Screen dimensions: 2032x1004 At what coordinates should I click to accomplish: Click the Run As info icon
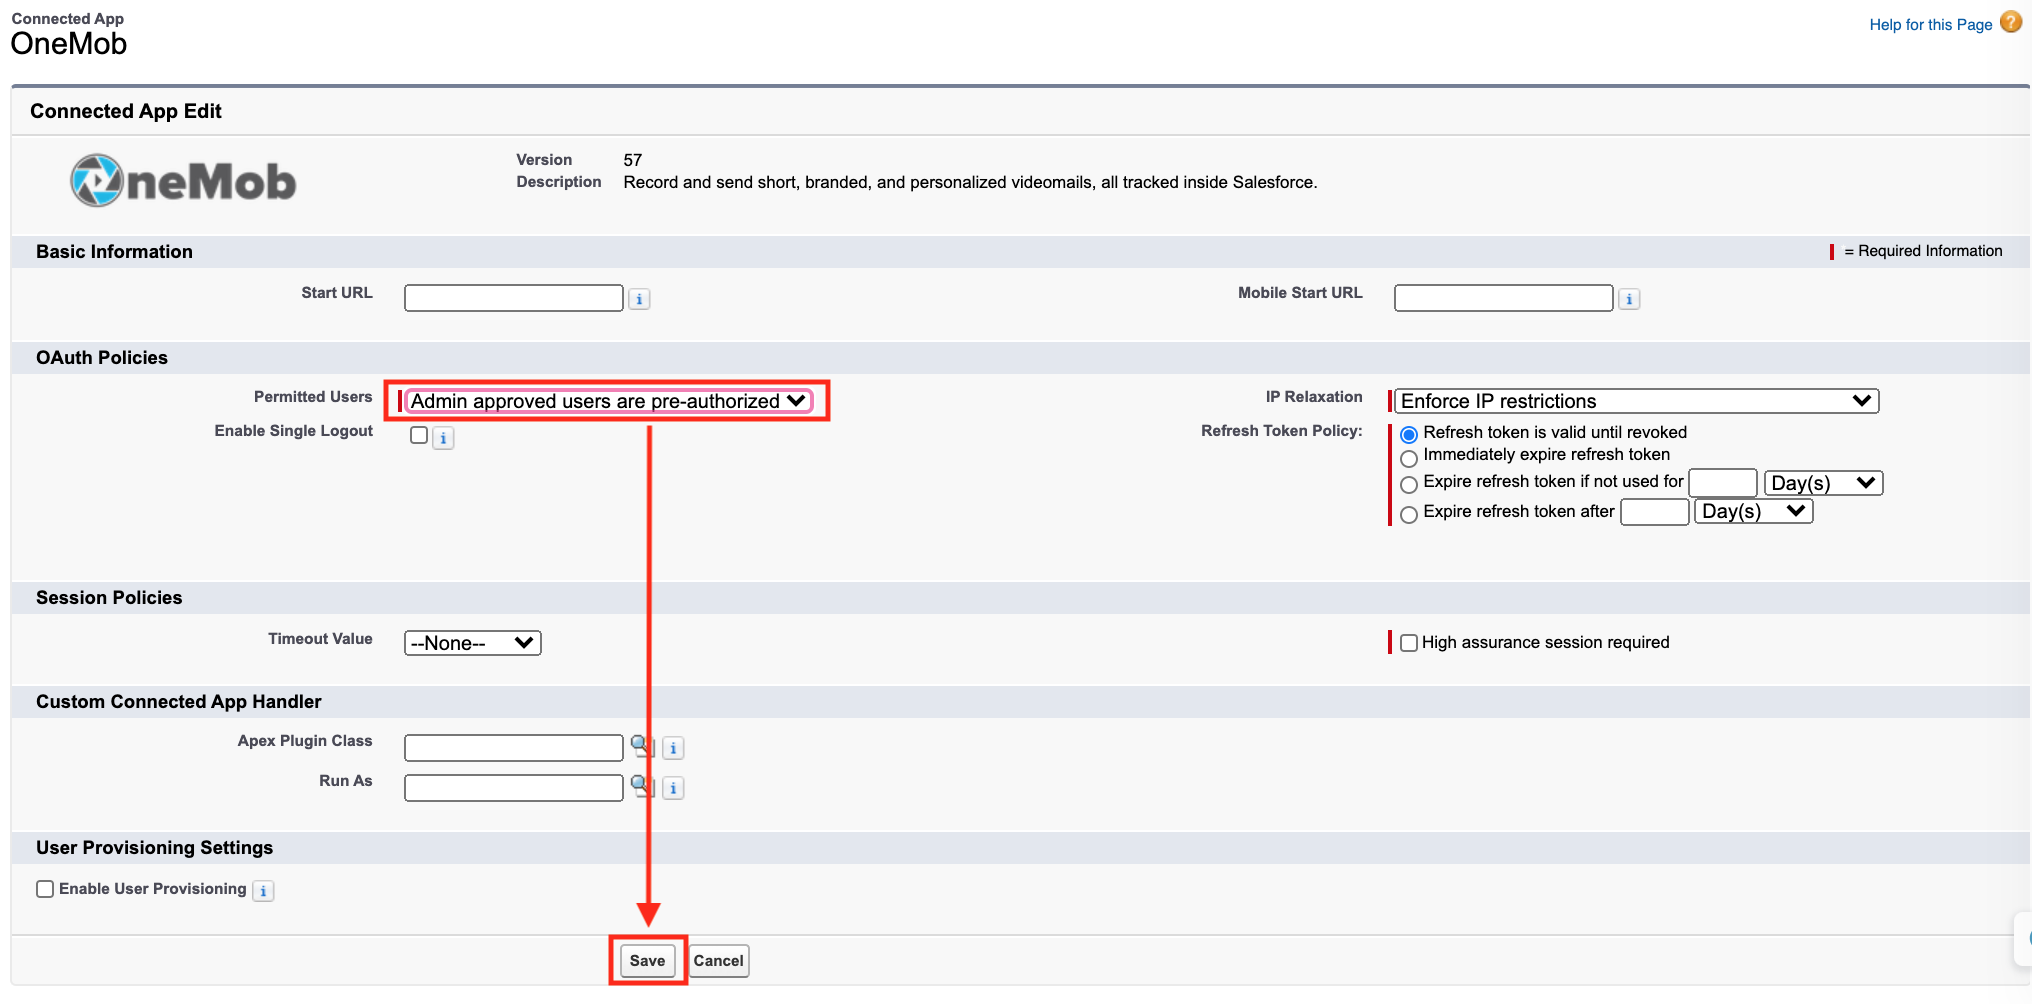click(673, 788)
